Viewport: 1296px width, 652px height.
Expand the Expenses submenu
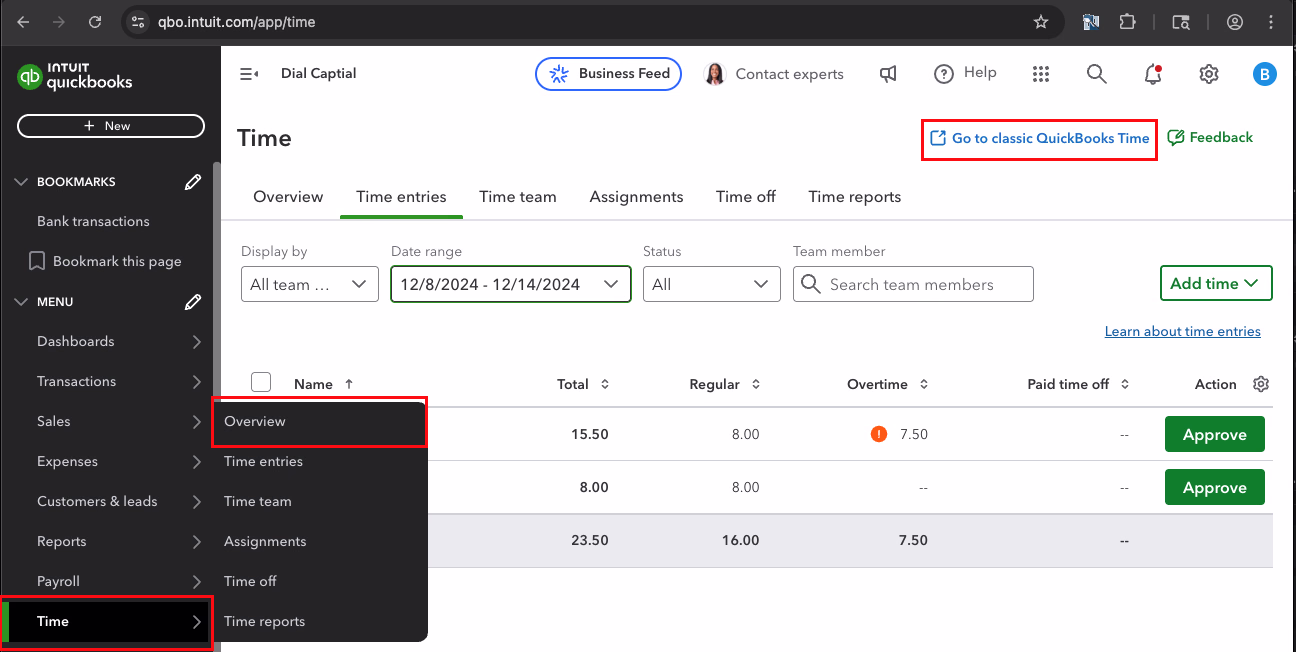(197, 462)
